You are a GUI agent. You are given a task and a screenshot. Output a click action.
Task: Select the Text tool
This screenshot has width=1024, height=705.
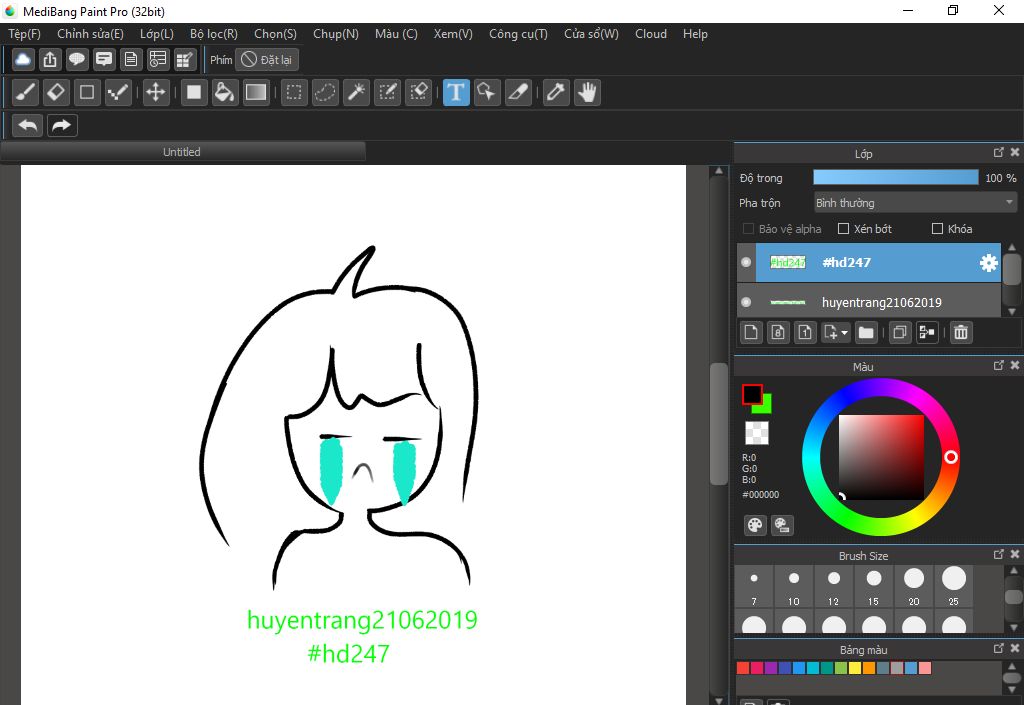456,92
